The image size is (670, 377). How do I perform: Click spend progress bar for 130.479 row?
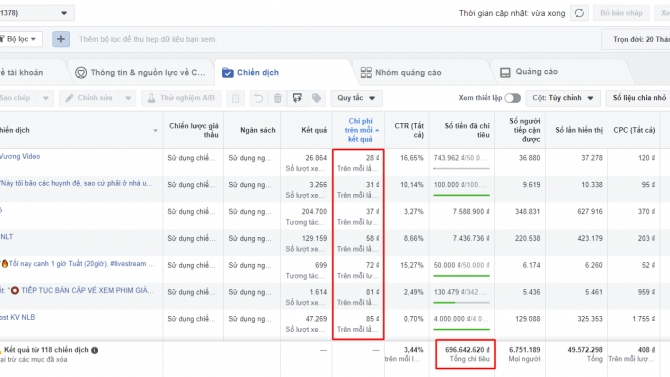[x=461, y=303]
